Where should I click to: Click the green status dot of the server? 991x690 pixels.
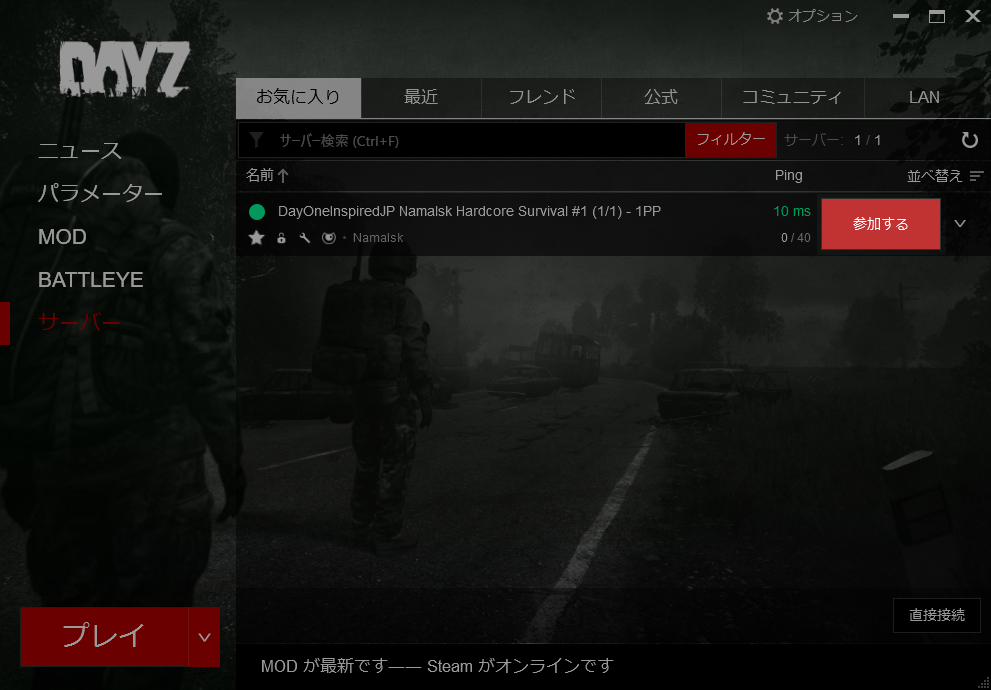[257, 211]
